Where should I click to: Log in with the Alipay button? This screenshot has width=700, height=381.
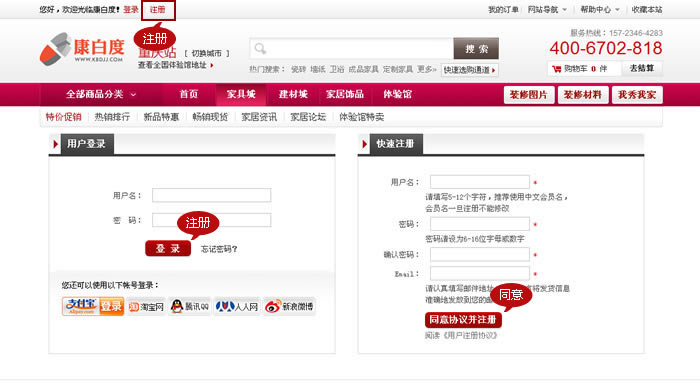[93, 306]
